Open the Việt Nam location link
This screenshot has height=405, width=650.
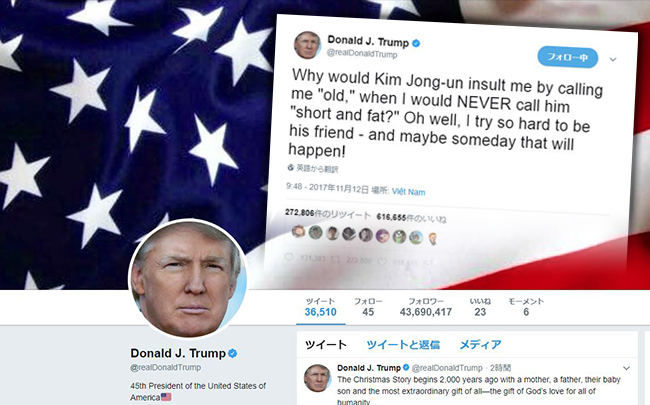[x=408, y=192]
